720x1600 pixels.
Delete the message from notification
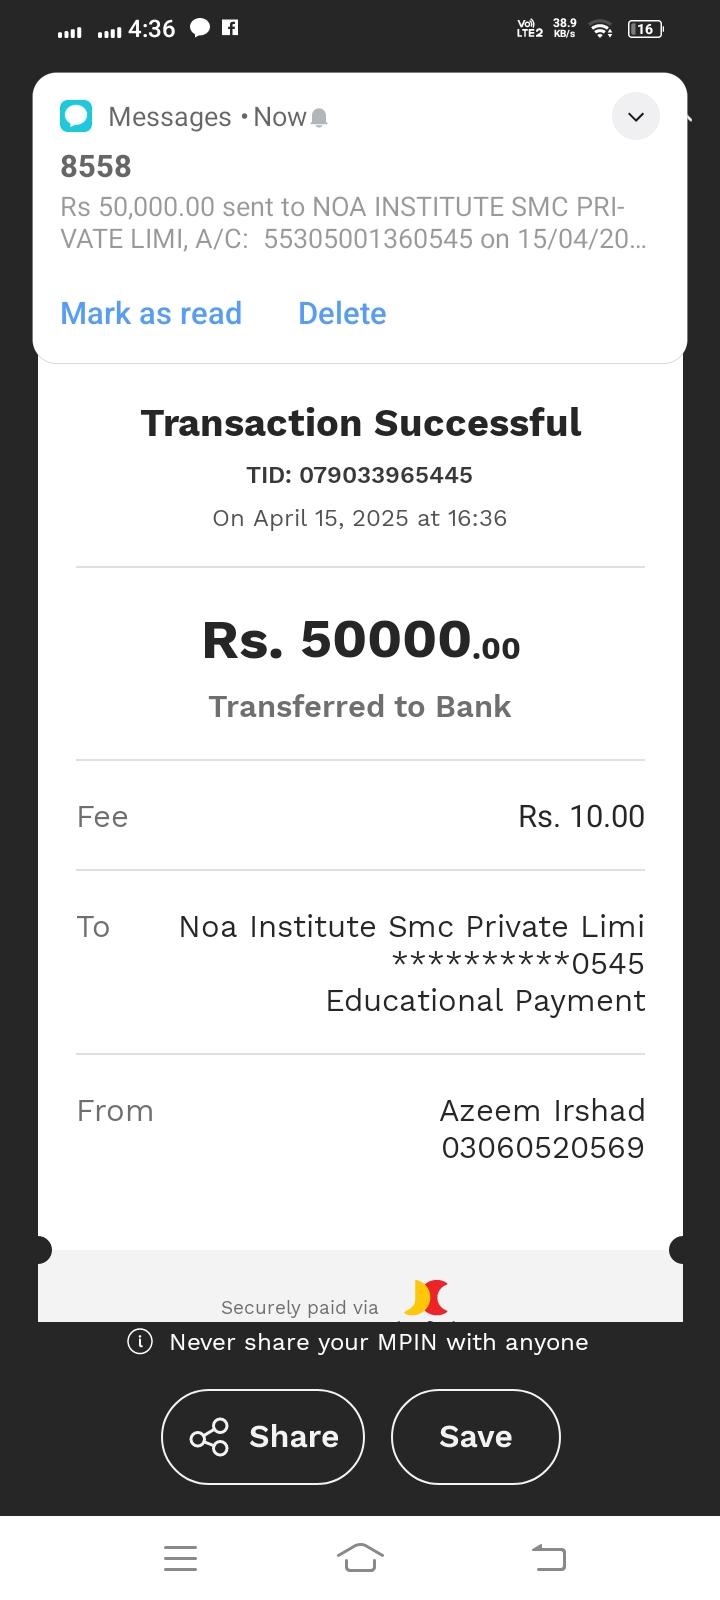click(x=342, y=313)
